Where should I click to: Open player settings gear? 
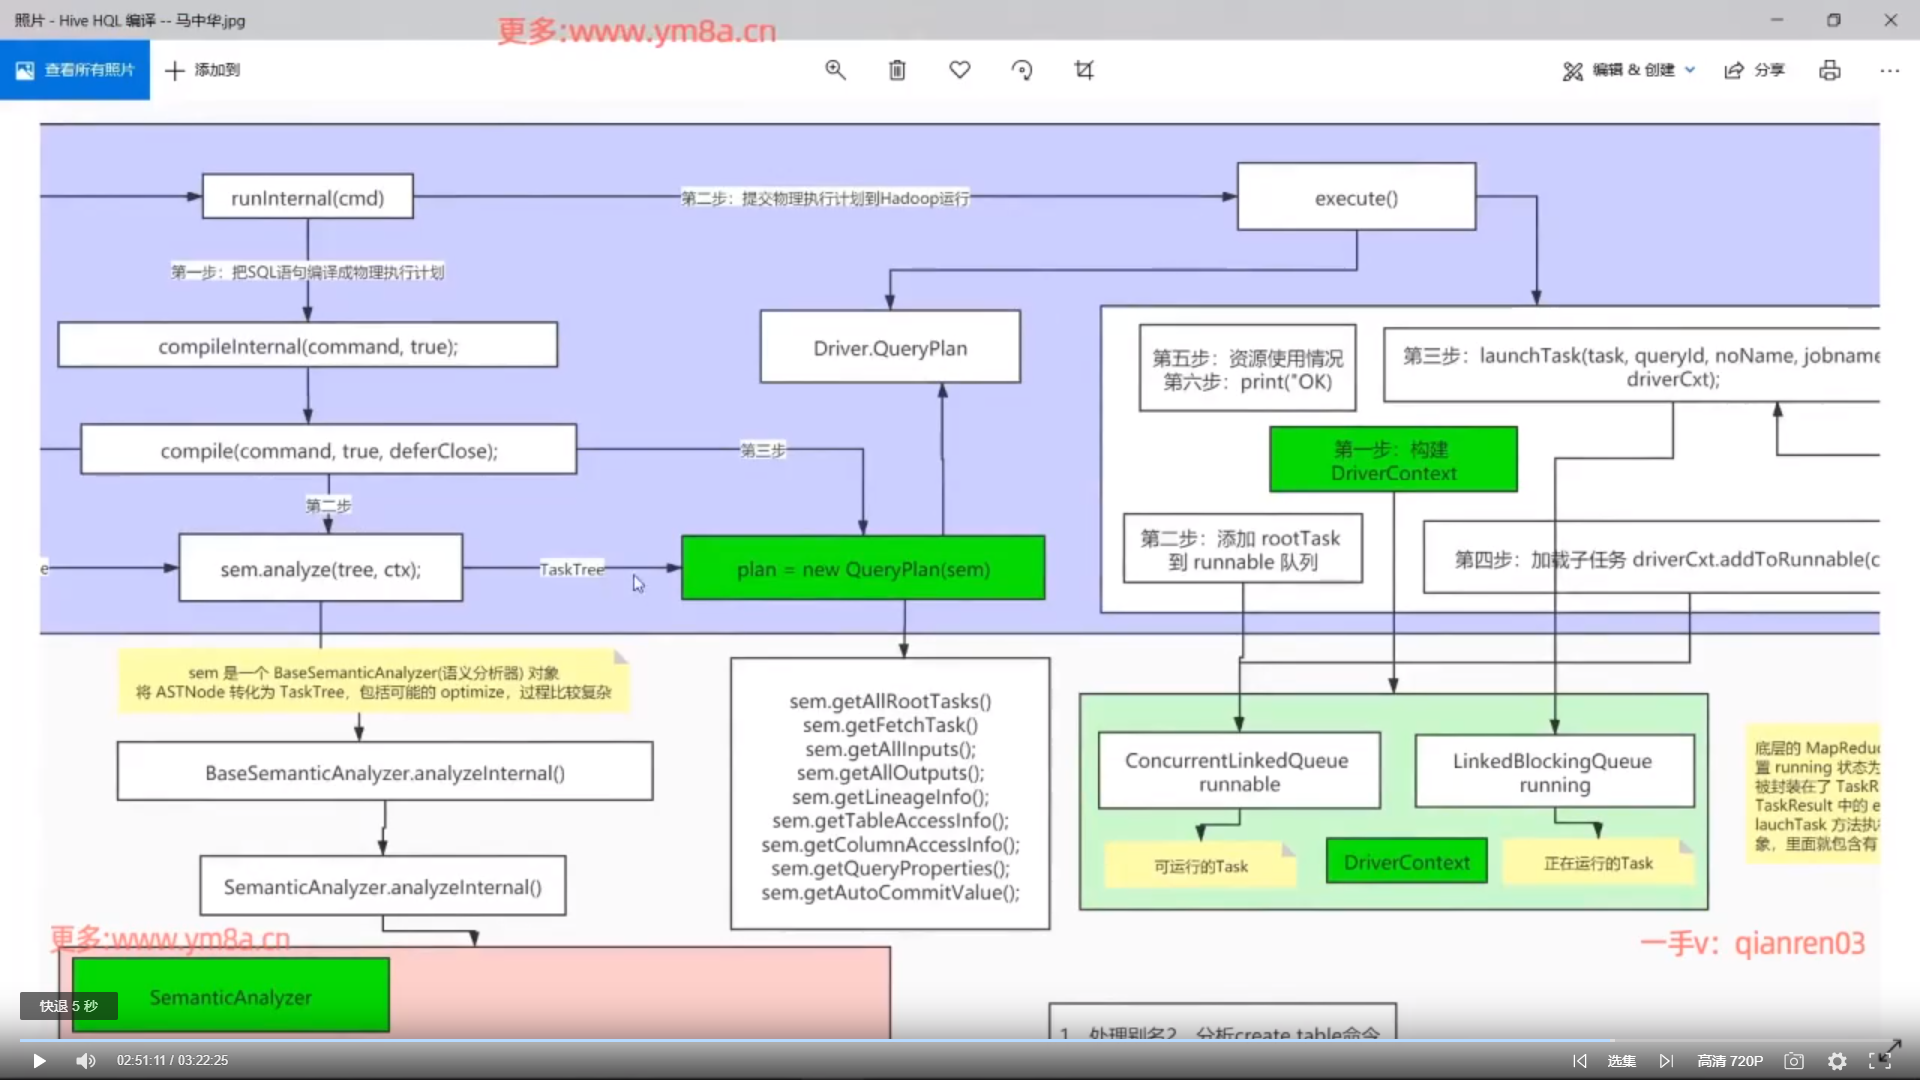pos(1837,1061)
